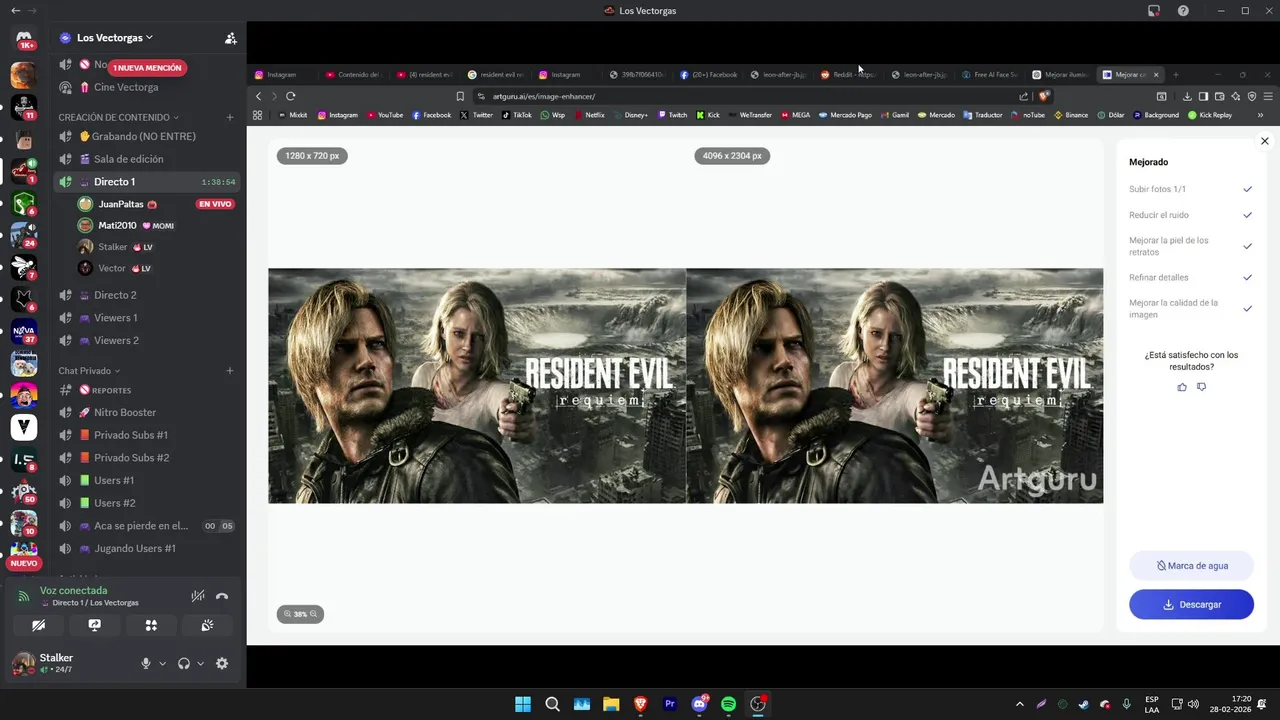Click the Marca de agua button
This screenshot has width=1280, height=720.
click(x=1191, y=565)
